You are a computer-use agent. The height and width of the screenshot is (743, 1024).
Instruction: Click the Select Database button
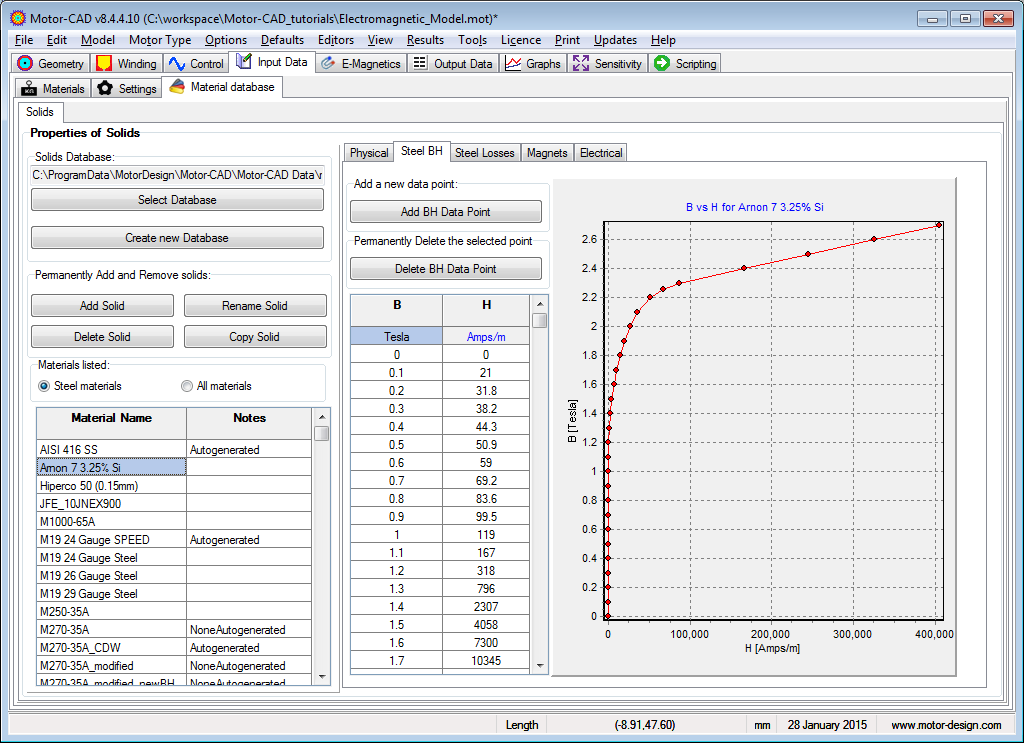(x=177, y=200)
